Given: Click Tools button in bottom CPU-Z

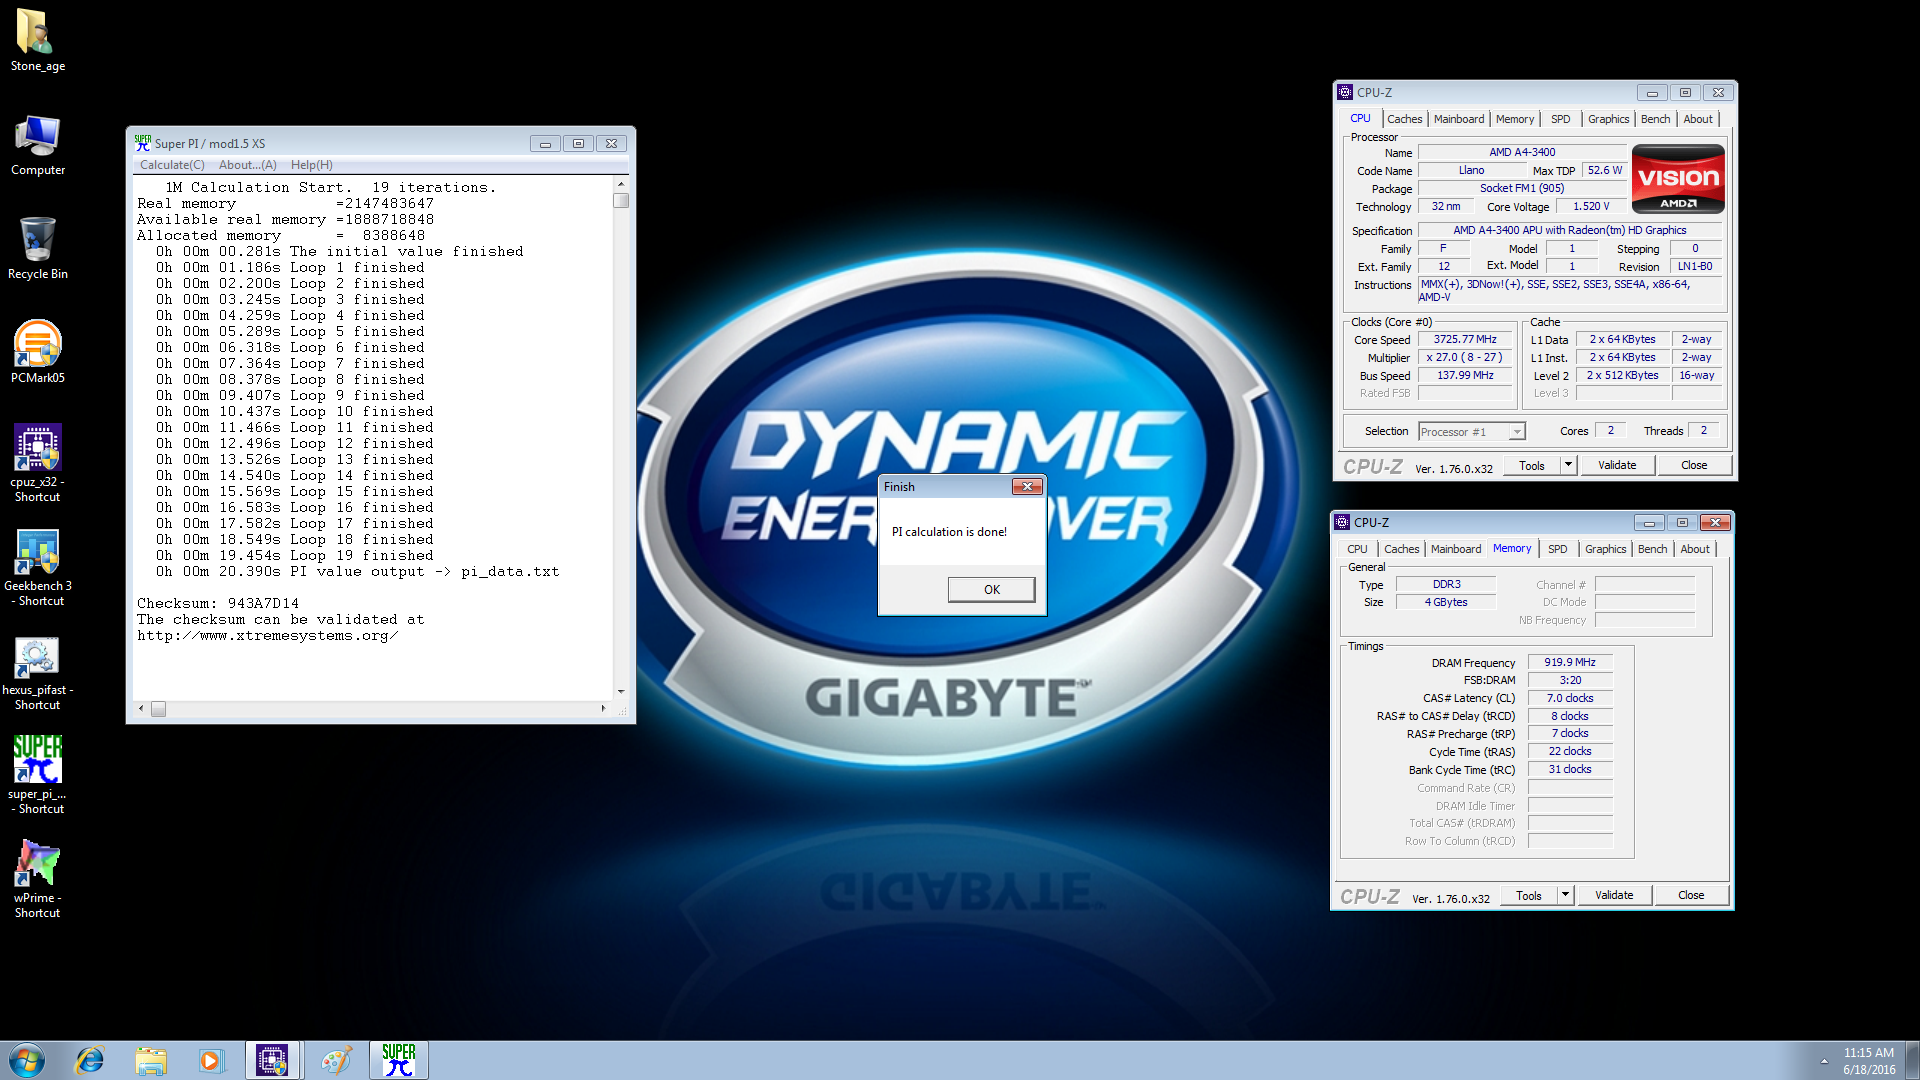Looking at the screenshot, I should pyautogui.click(x=1528, y=895).
